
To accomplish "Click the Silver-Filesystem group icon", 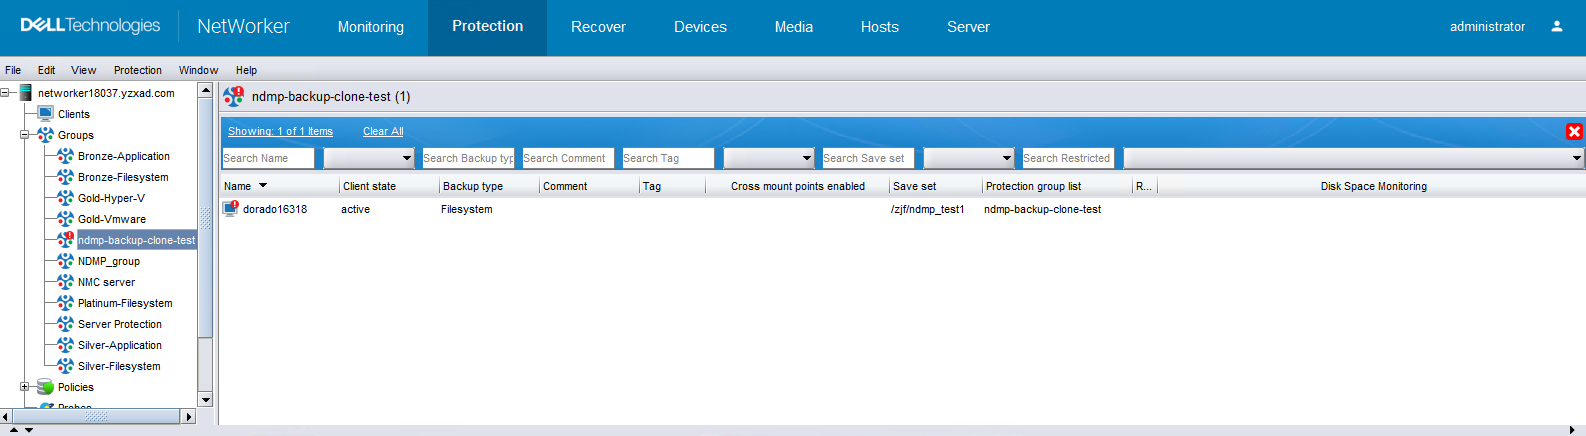I will coord(65,366).
